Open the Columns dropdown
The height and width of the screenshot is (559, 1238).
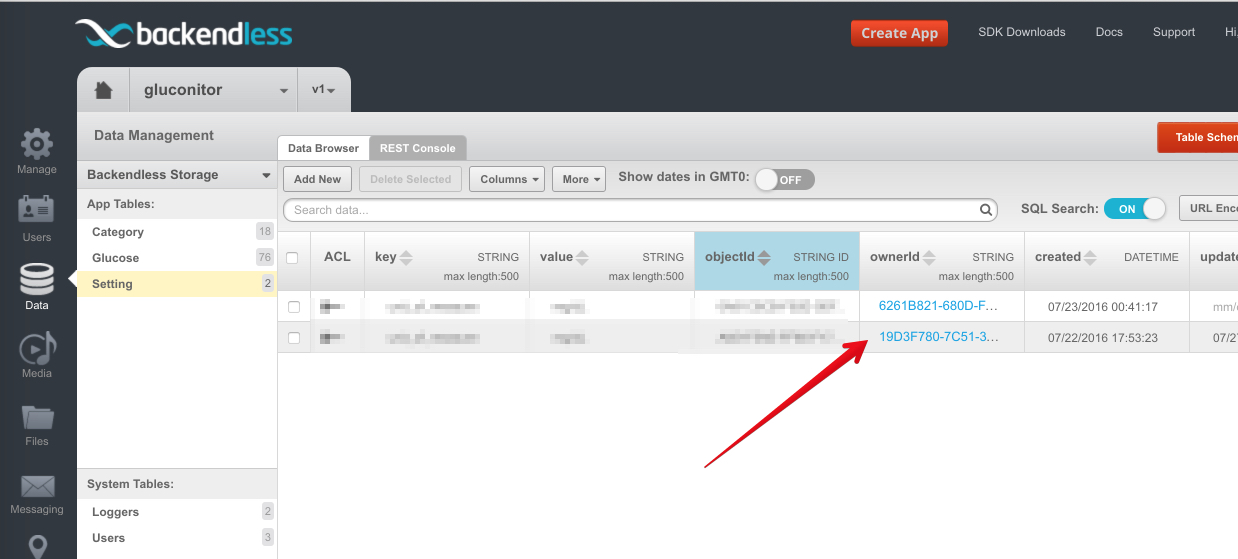point(507,179)
